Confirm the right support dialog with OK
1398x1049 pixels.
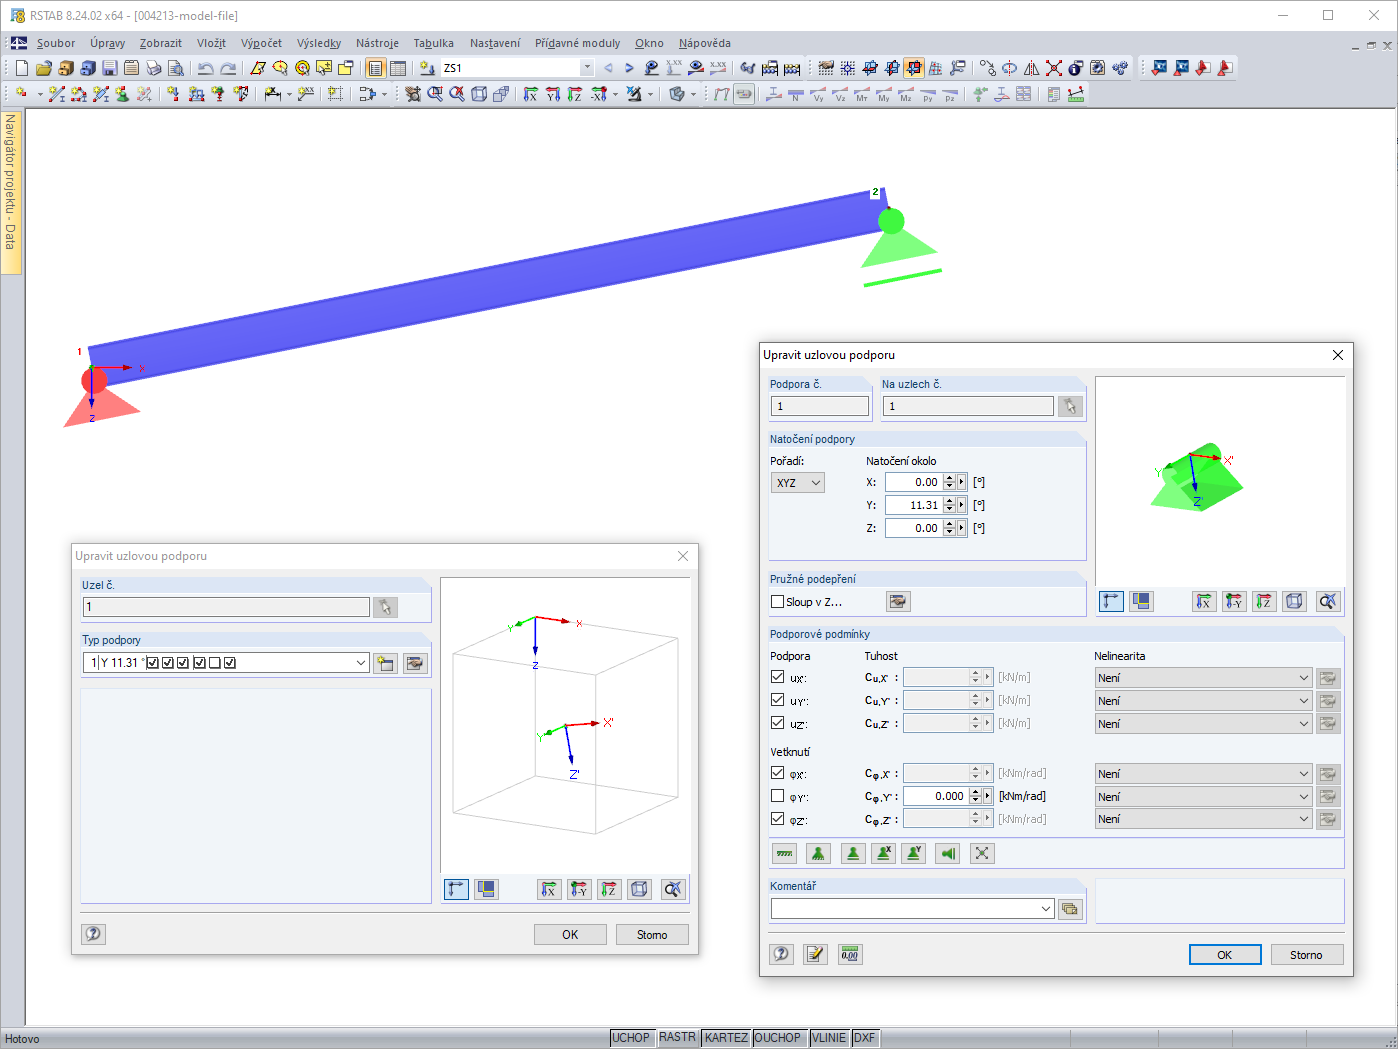coord(1225,955)
